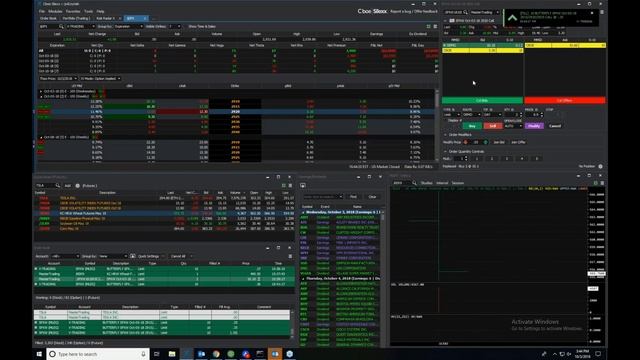Open Account dropdown in order book
The height and width of the screenshot is (360, 640).
(x=64, y=256)
